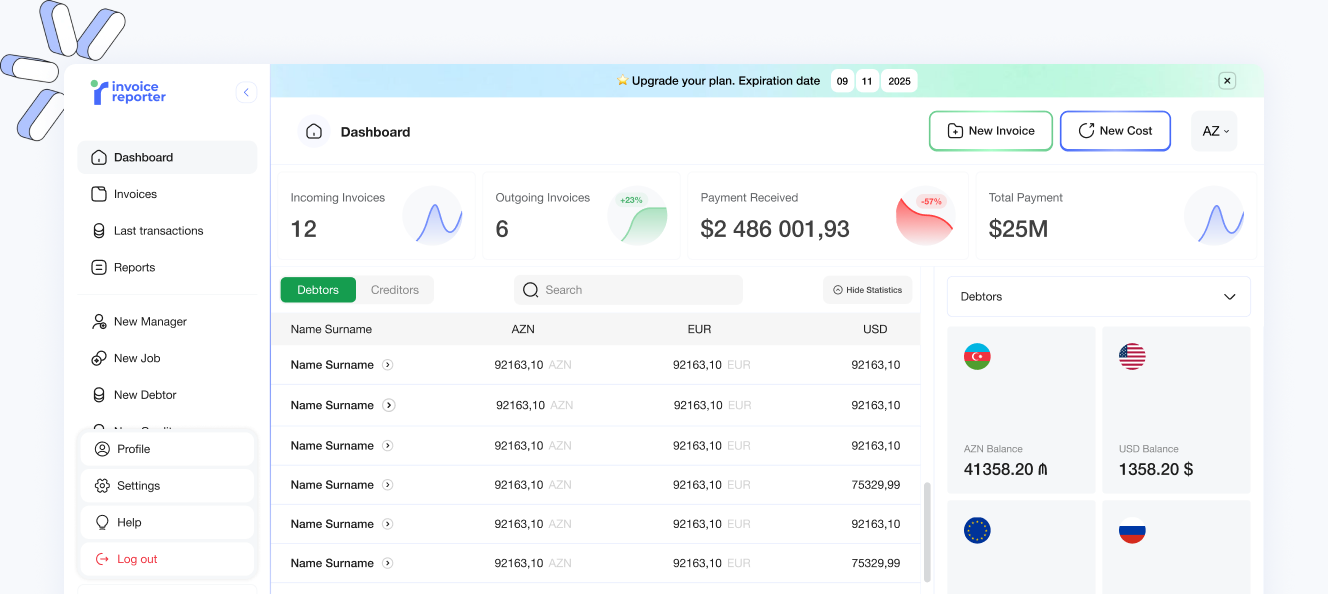The height and width of the screenshot is (594, 1328).
Task: Click the $25M total payment value
Action: pos(1018,229)
